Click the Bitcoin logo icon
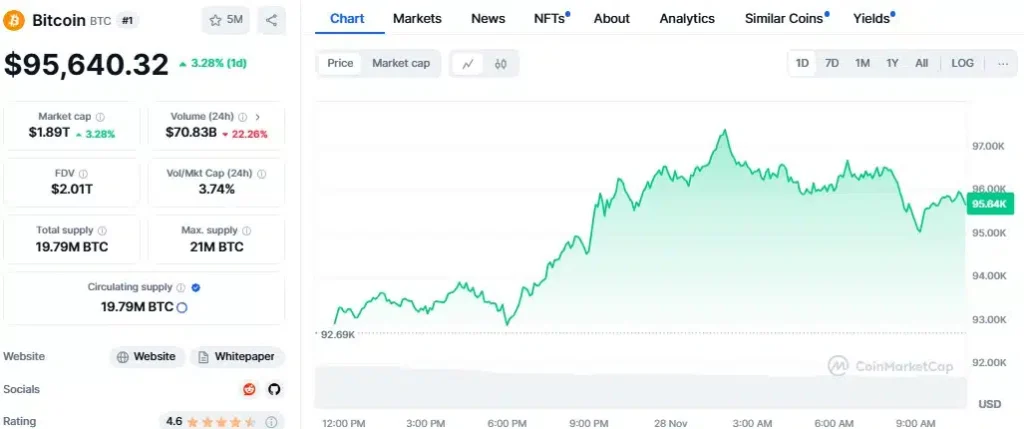The width and height of the screenshot is (1024, 429). pyautogui.click(x=15, y=20)
